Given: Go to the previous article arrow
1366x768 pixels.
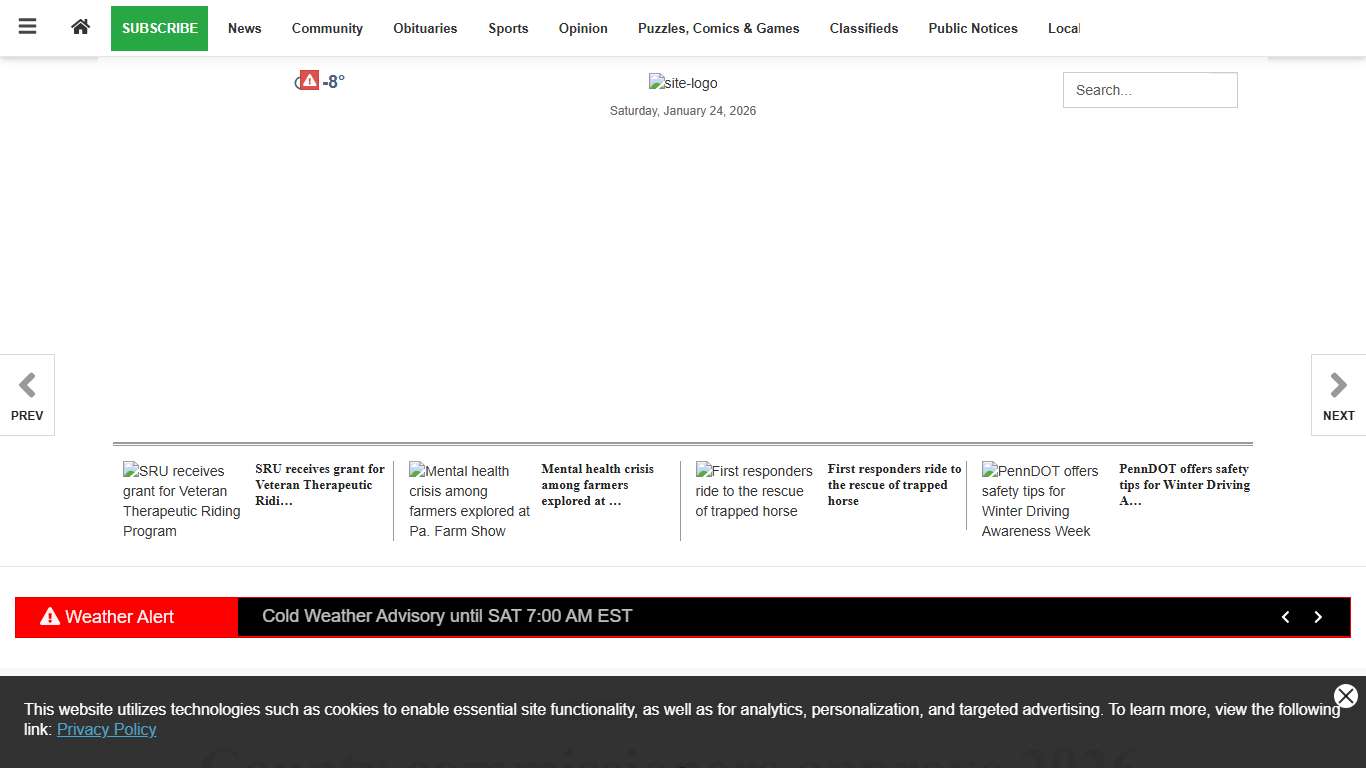Looking at the screenshot, I should pos(27,395).
